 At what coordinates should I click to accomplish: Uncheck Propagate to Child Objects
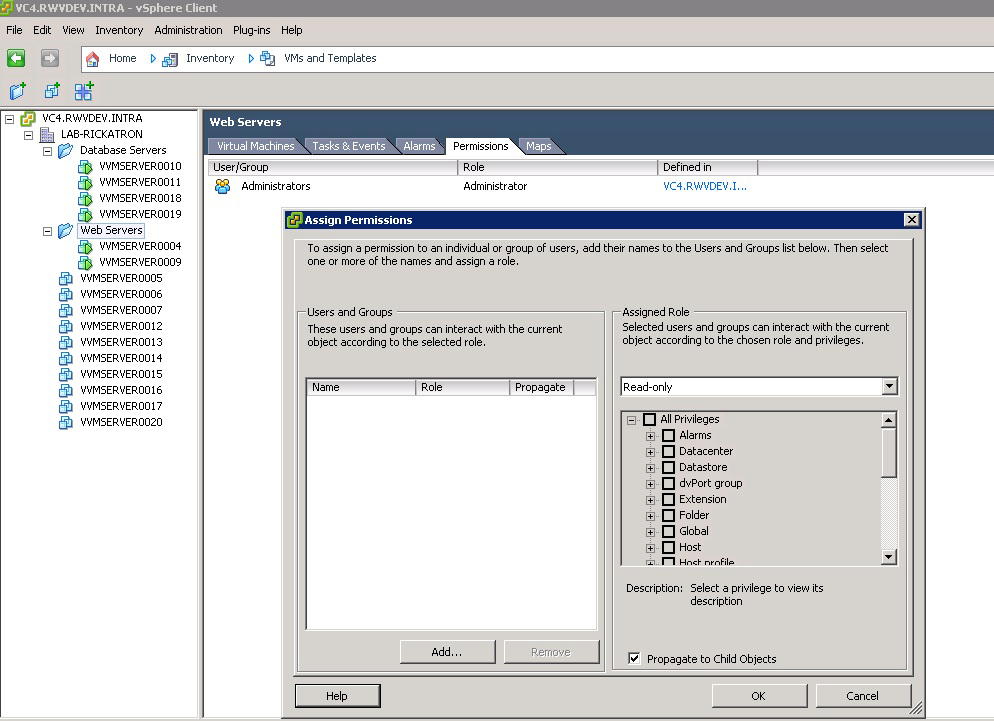[634, 658]
